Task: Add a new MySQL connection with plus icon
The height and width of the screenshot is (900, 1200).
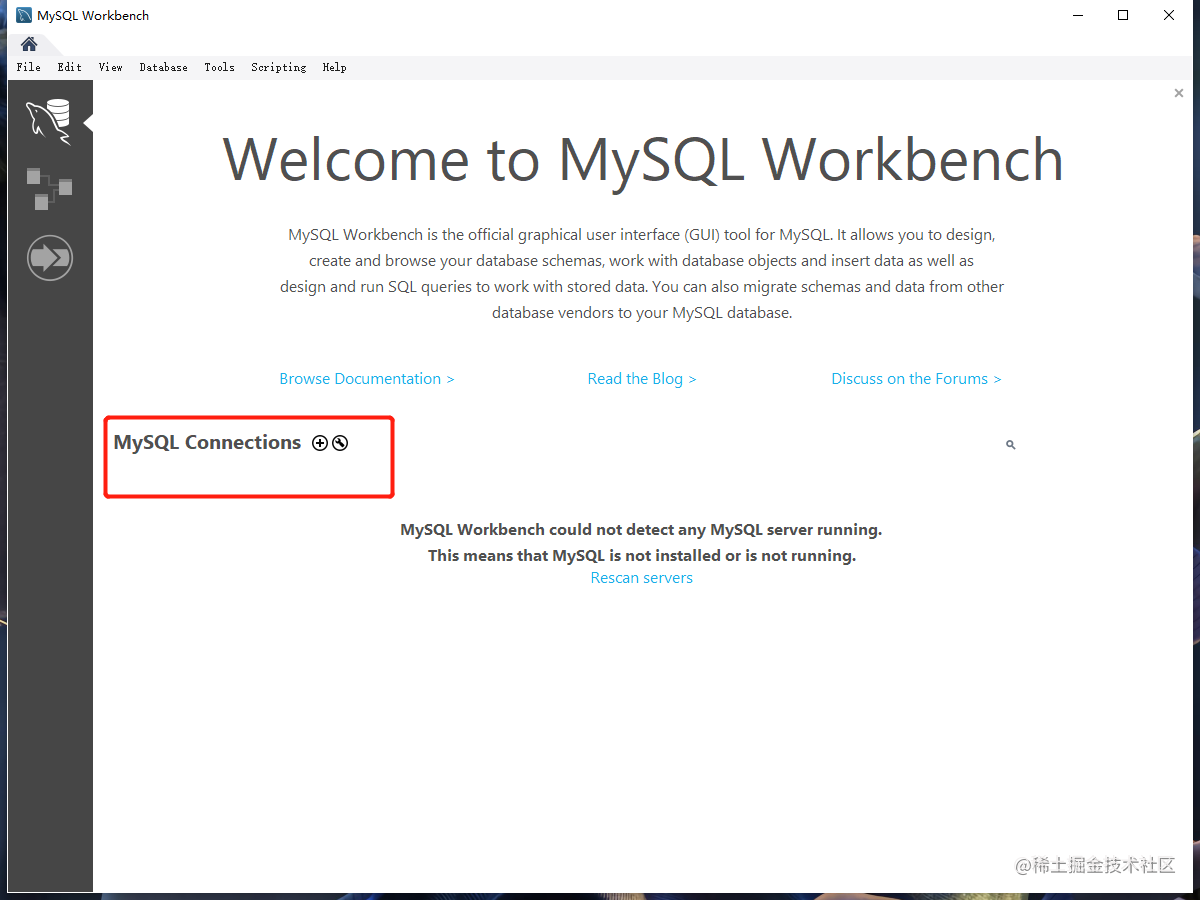Action: click(320, 443)
